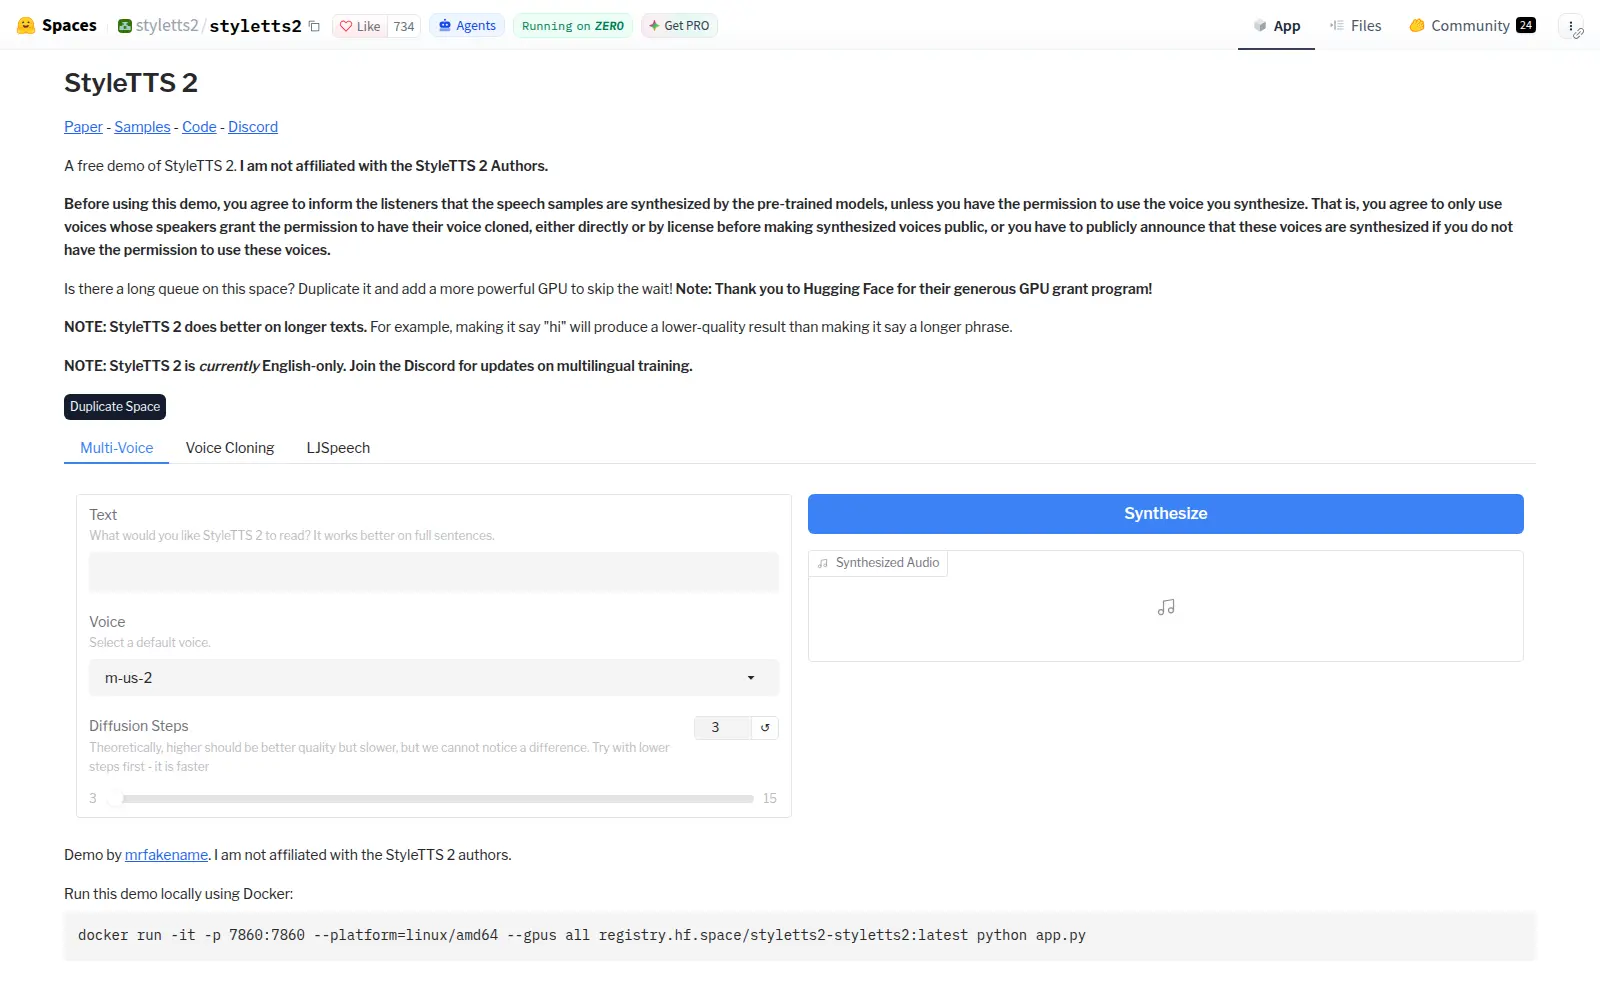
Task: Click the Get PRO button
Action: pyautogui.click(x=679, y=26)
